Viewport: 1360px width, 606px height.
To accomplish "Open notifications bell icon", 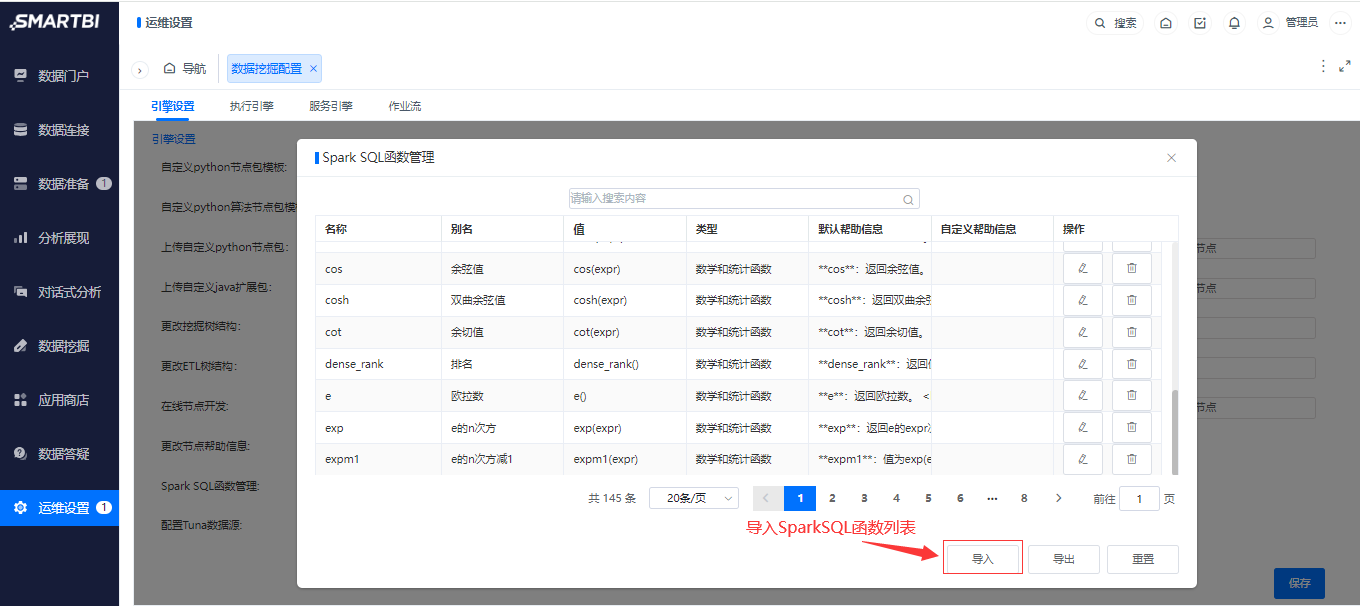I will (x=1235, y=23).
